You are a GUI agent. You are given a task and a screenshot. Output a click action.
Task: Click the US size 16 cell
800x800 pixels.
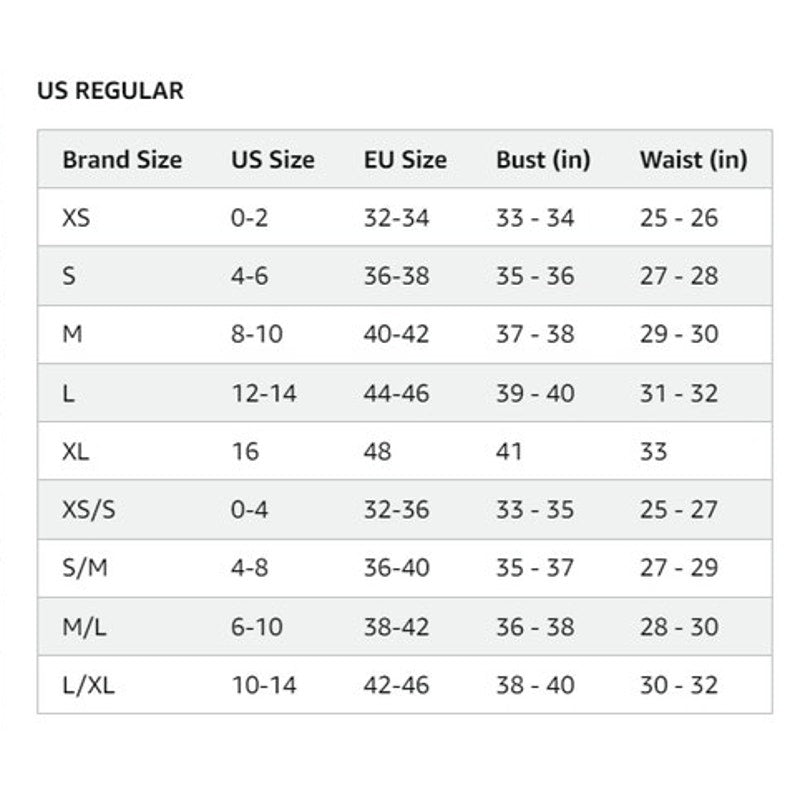tap(245, 451)
